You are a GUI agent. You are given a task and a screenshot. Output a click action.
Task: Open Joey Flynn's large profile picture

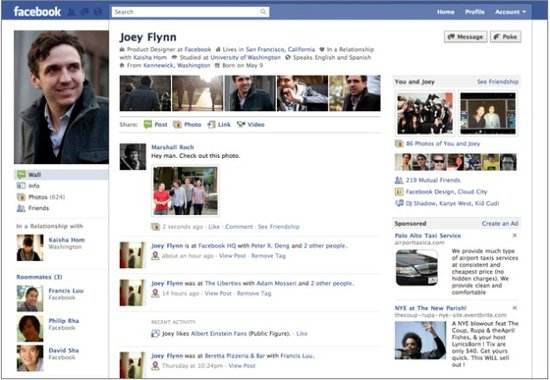[x=61, y=97]
